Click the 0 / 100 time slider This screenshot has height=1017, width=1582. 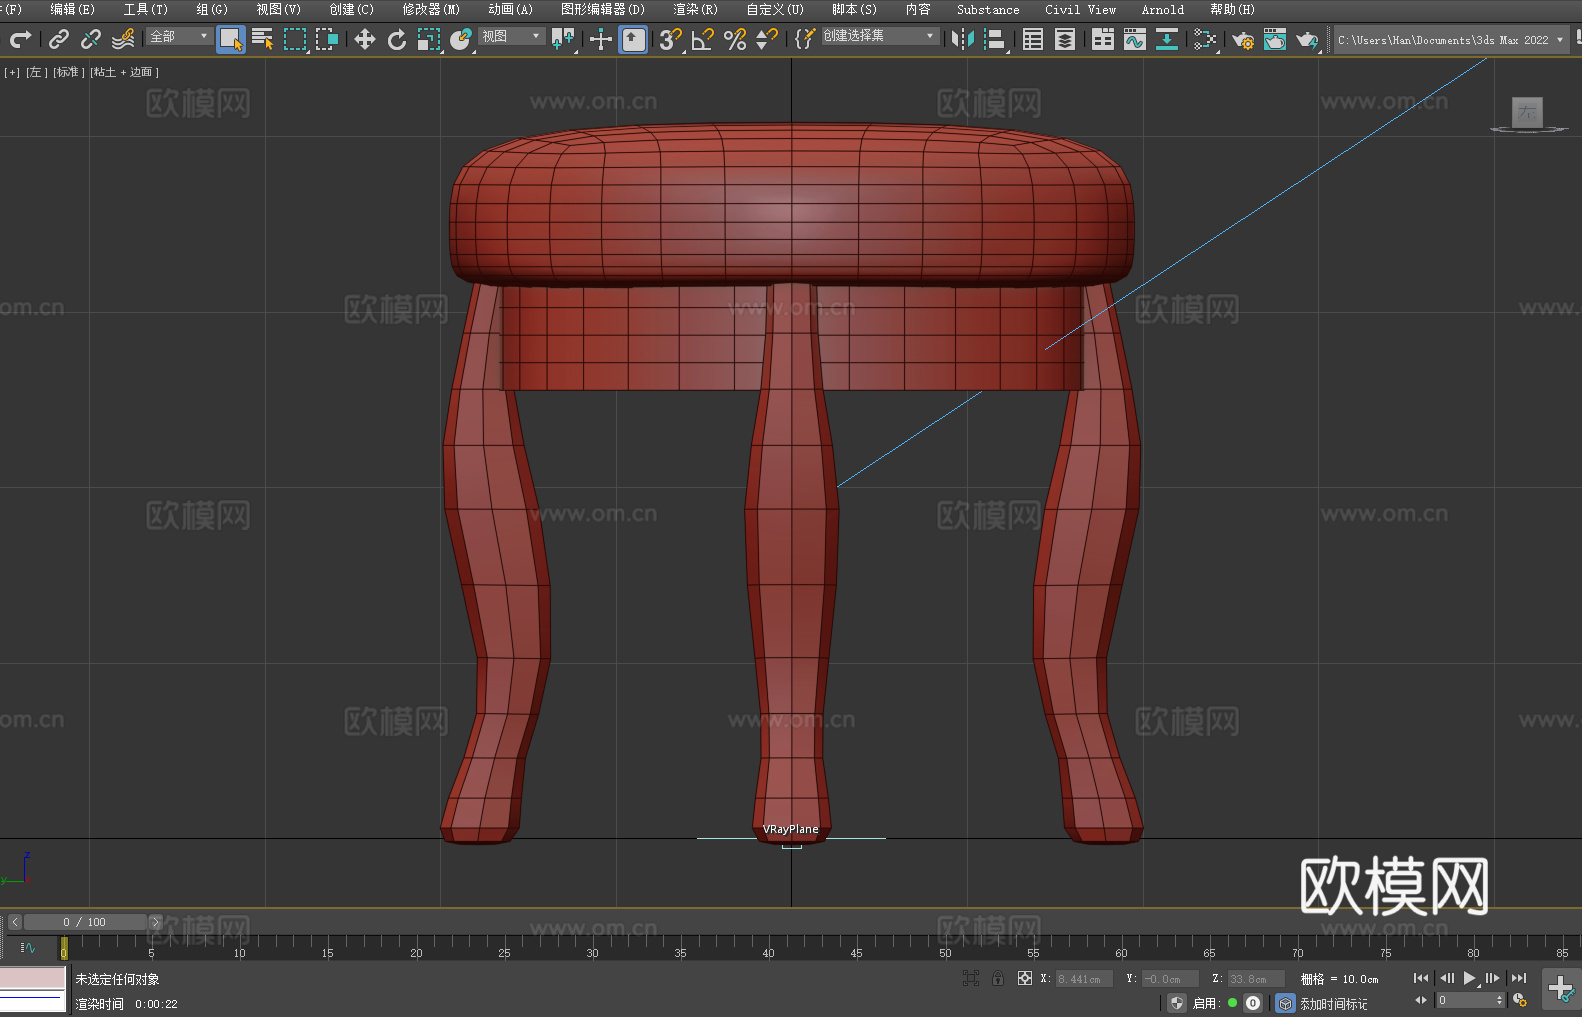pyautogui.click(x=85, y=922)
